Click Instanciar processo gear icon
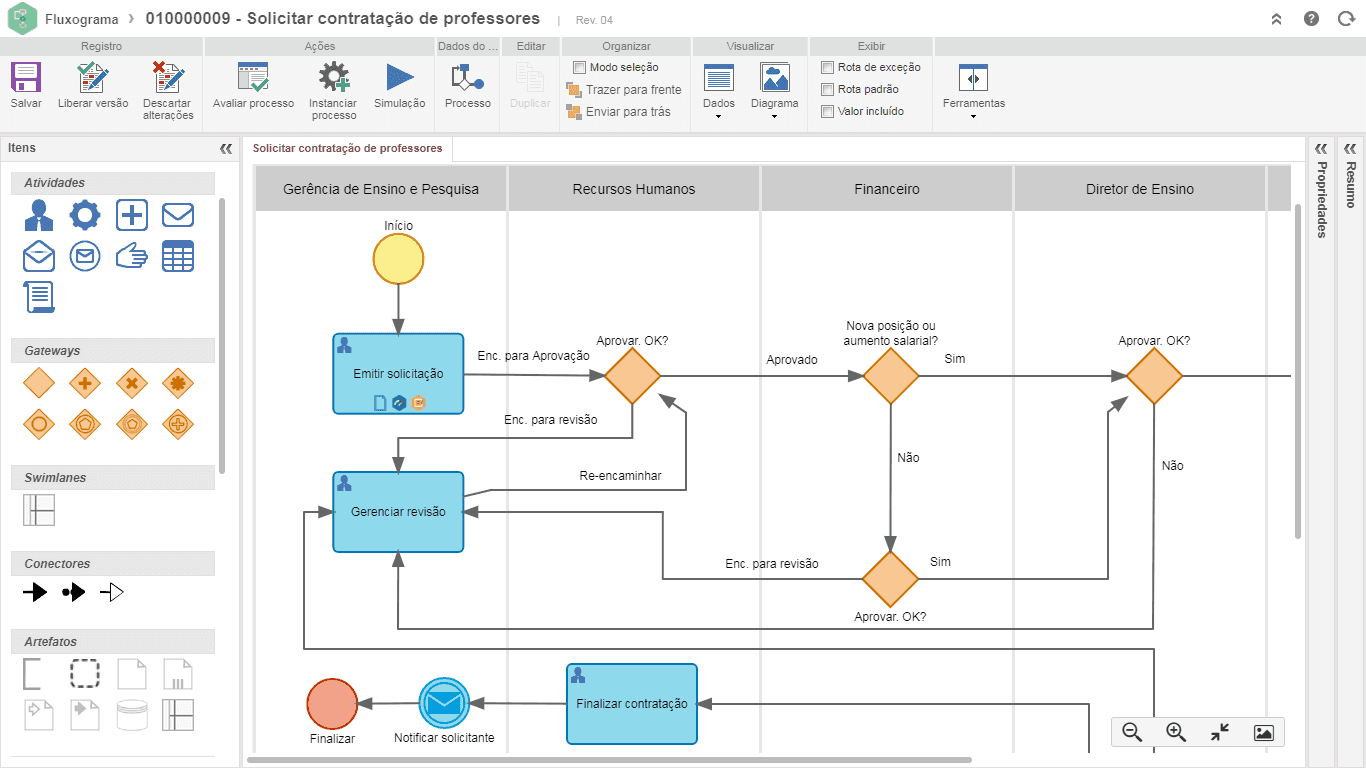Image resolution: width=1366 pixels, height=768 pixels. [x=333, y=78]
